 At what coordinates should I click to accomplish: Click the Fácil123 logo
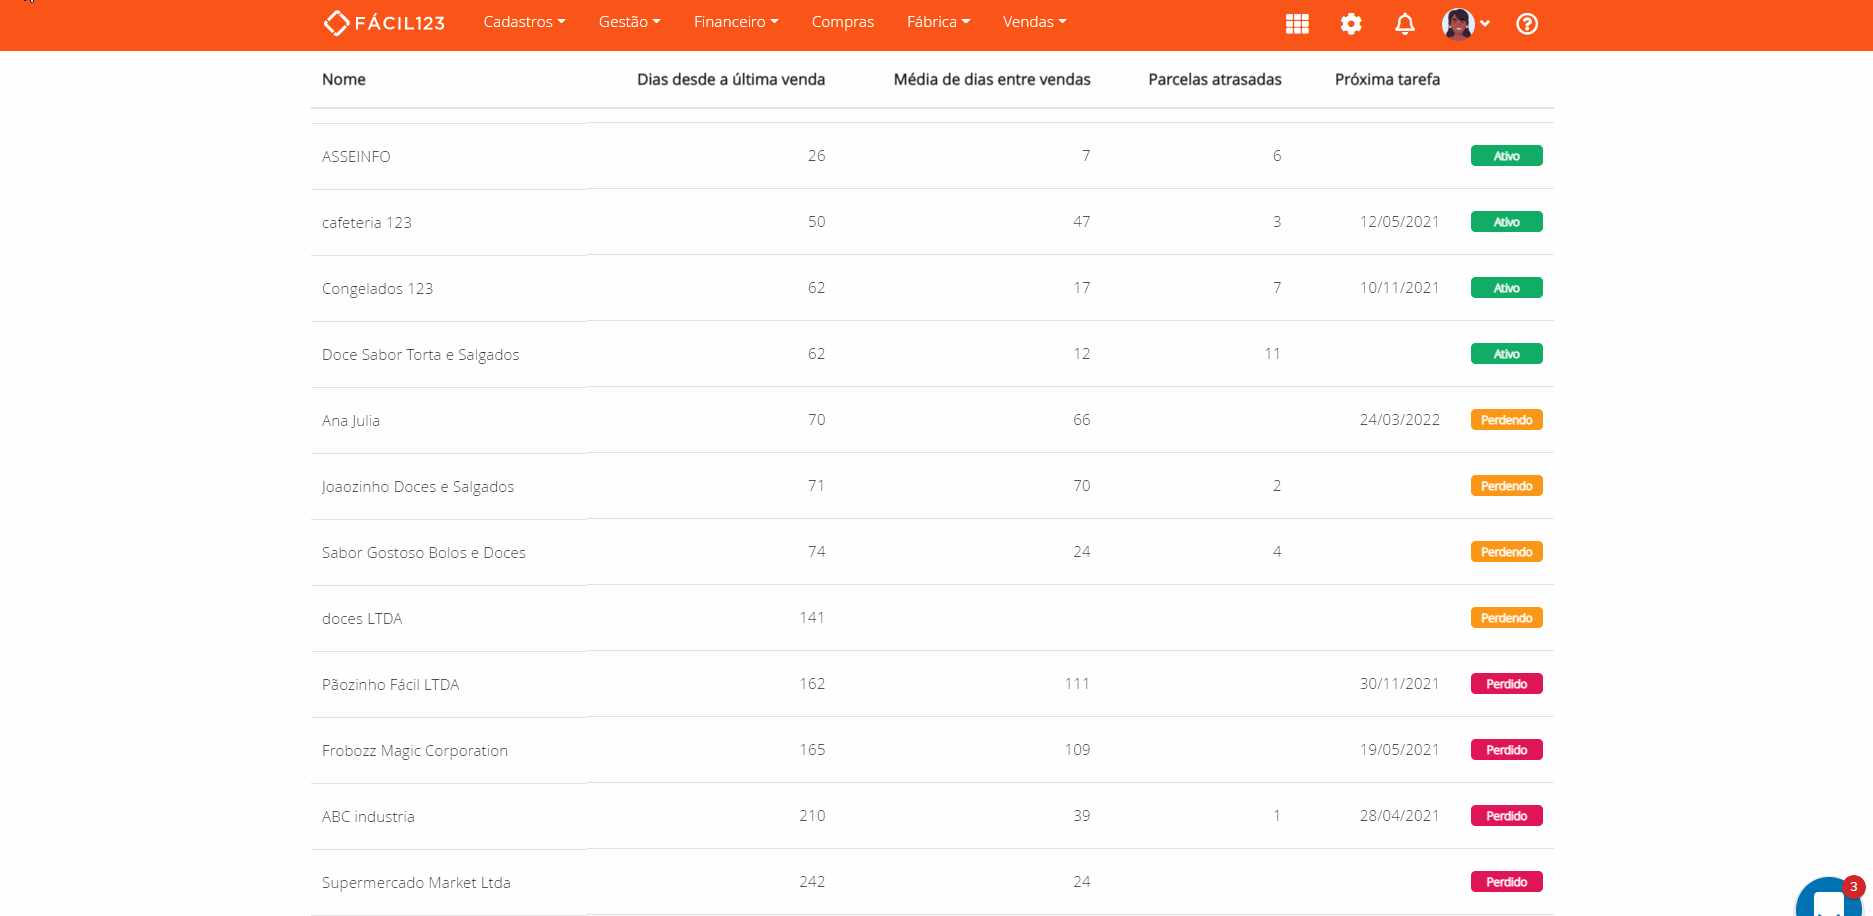[384, 22]
